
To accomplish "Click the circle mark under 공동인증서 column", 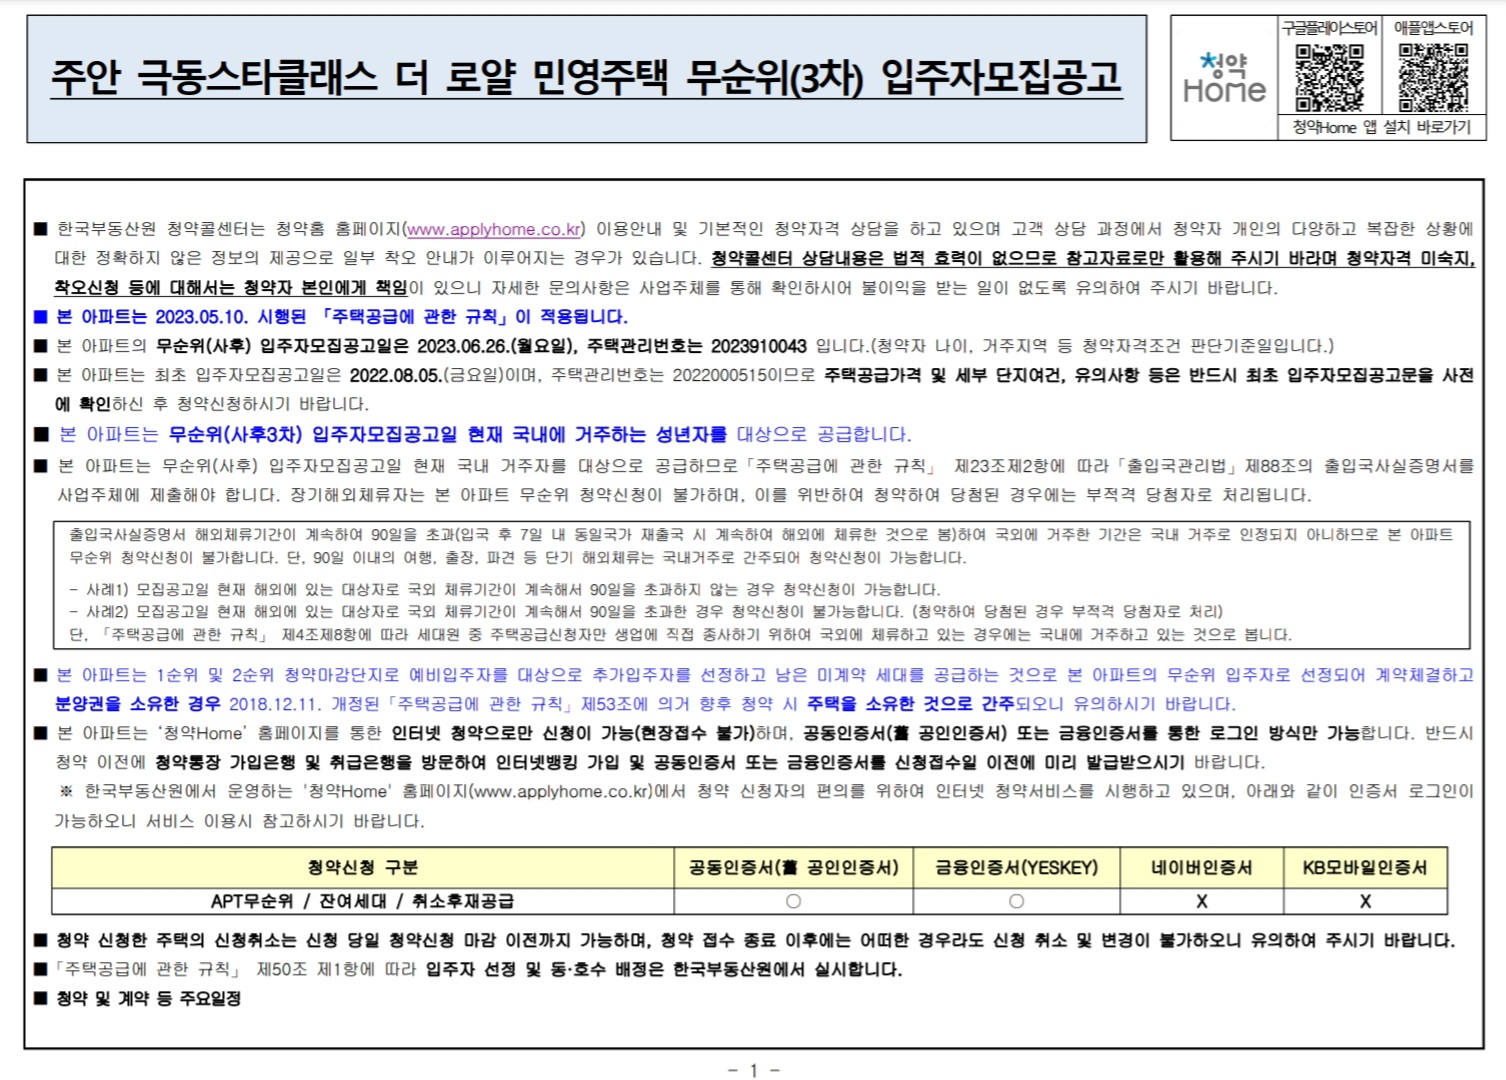I will 794,901.
